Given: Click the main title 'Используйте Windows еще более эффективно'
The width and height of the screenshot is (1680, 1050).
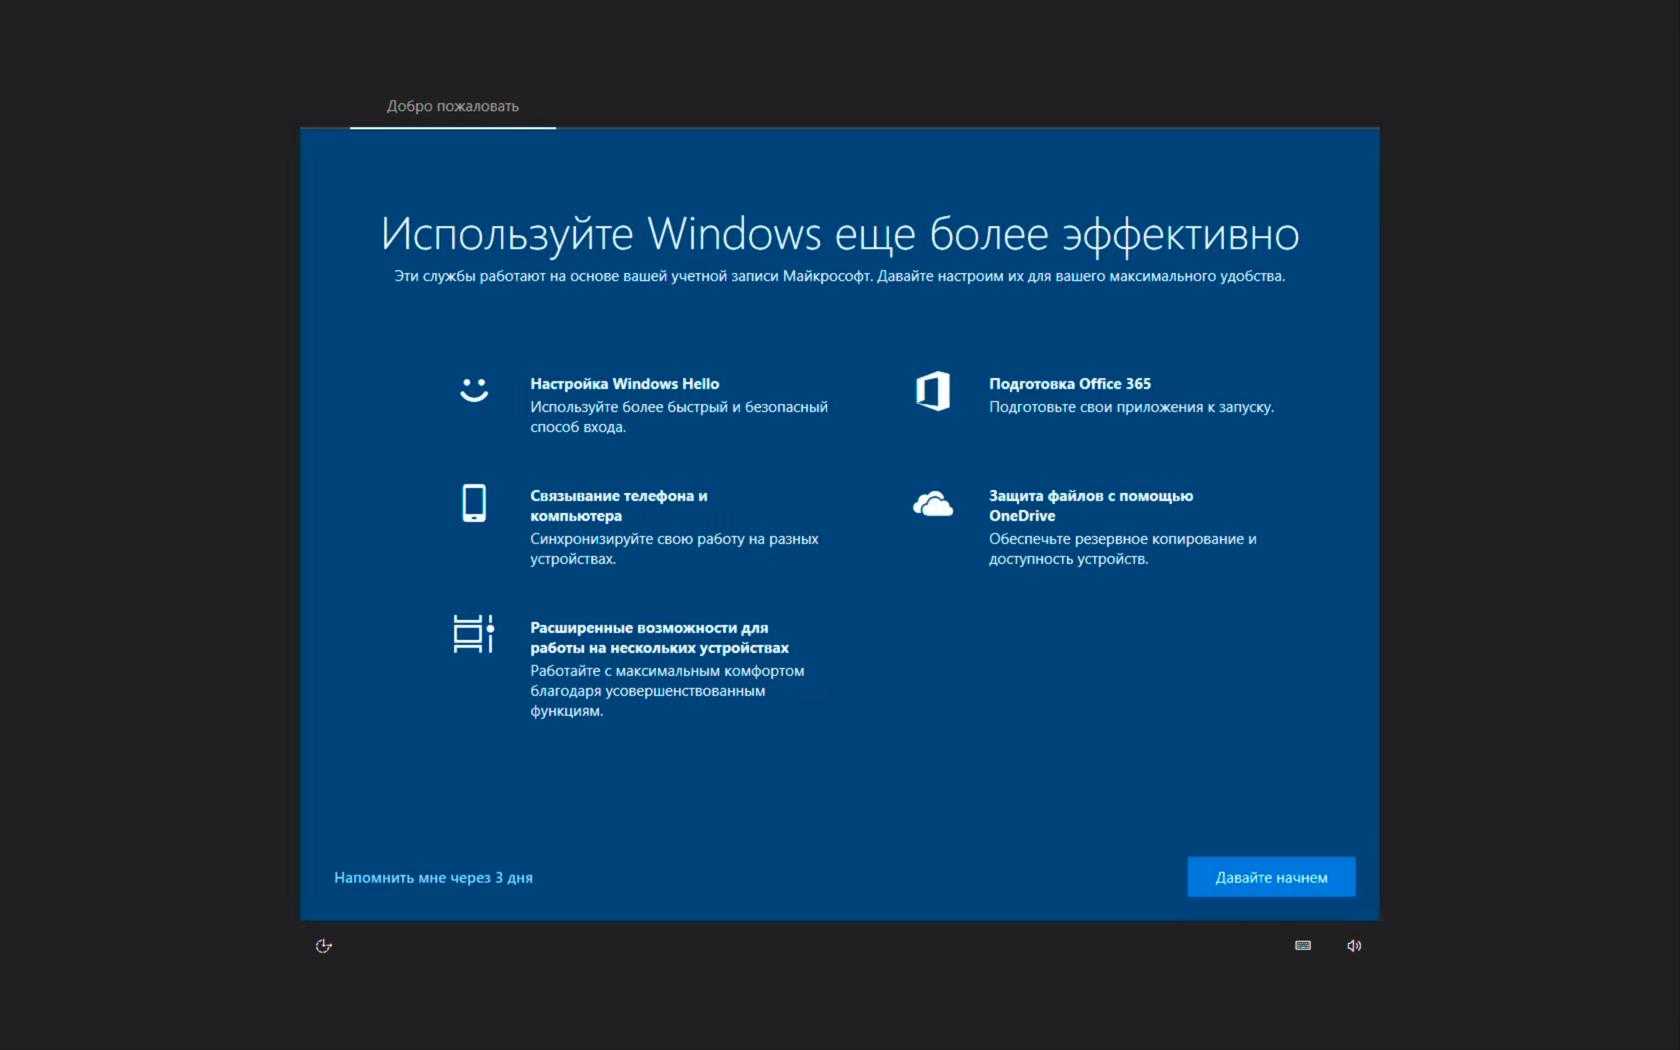Looking at the screenshot, I should point(840,234).
